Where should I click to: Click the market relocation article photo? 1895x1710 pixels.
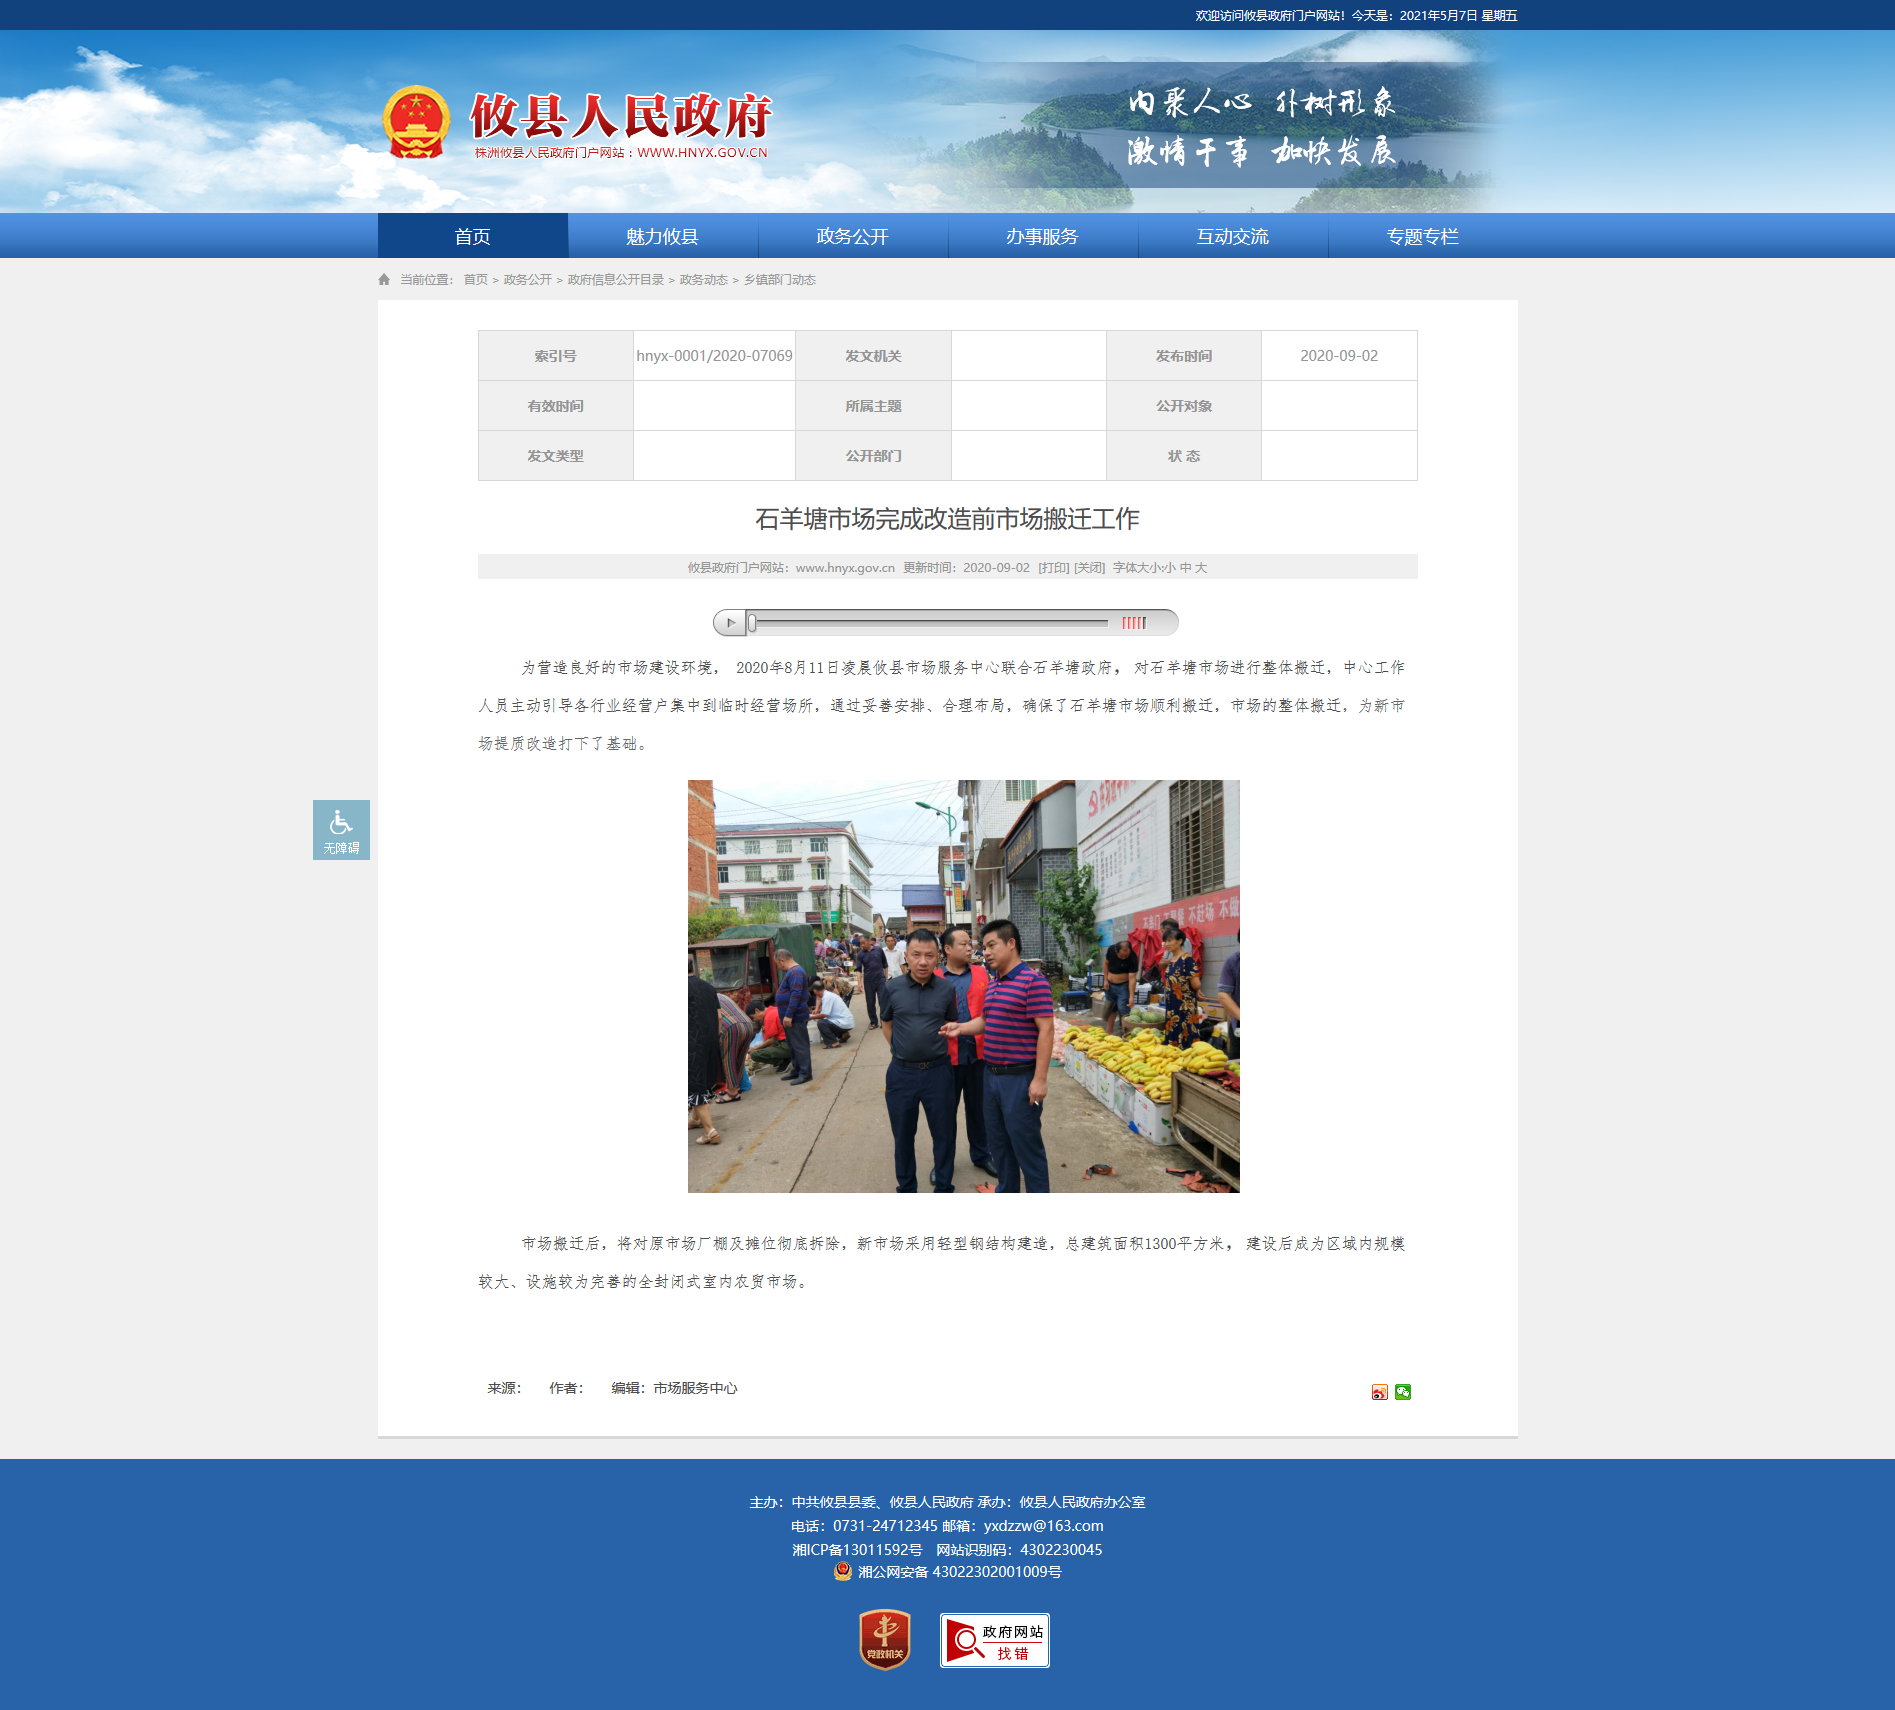(x=964, y=986)
